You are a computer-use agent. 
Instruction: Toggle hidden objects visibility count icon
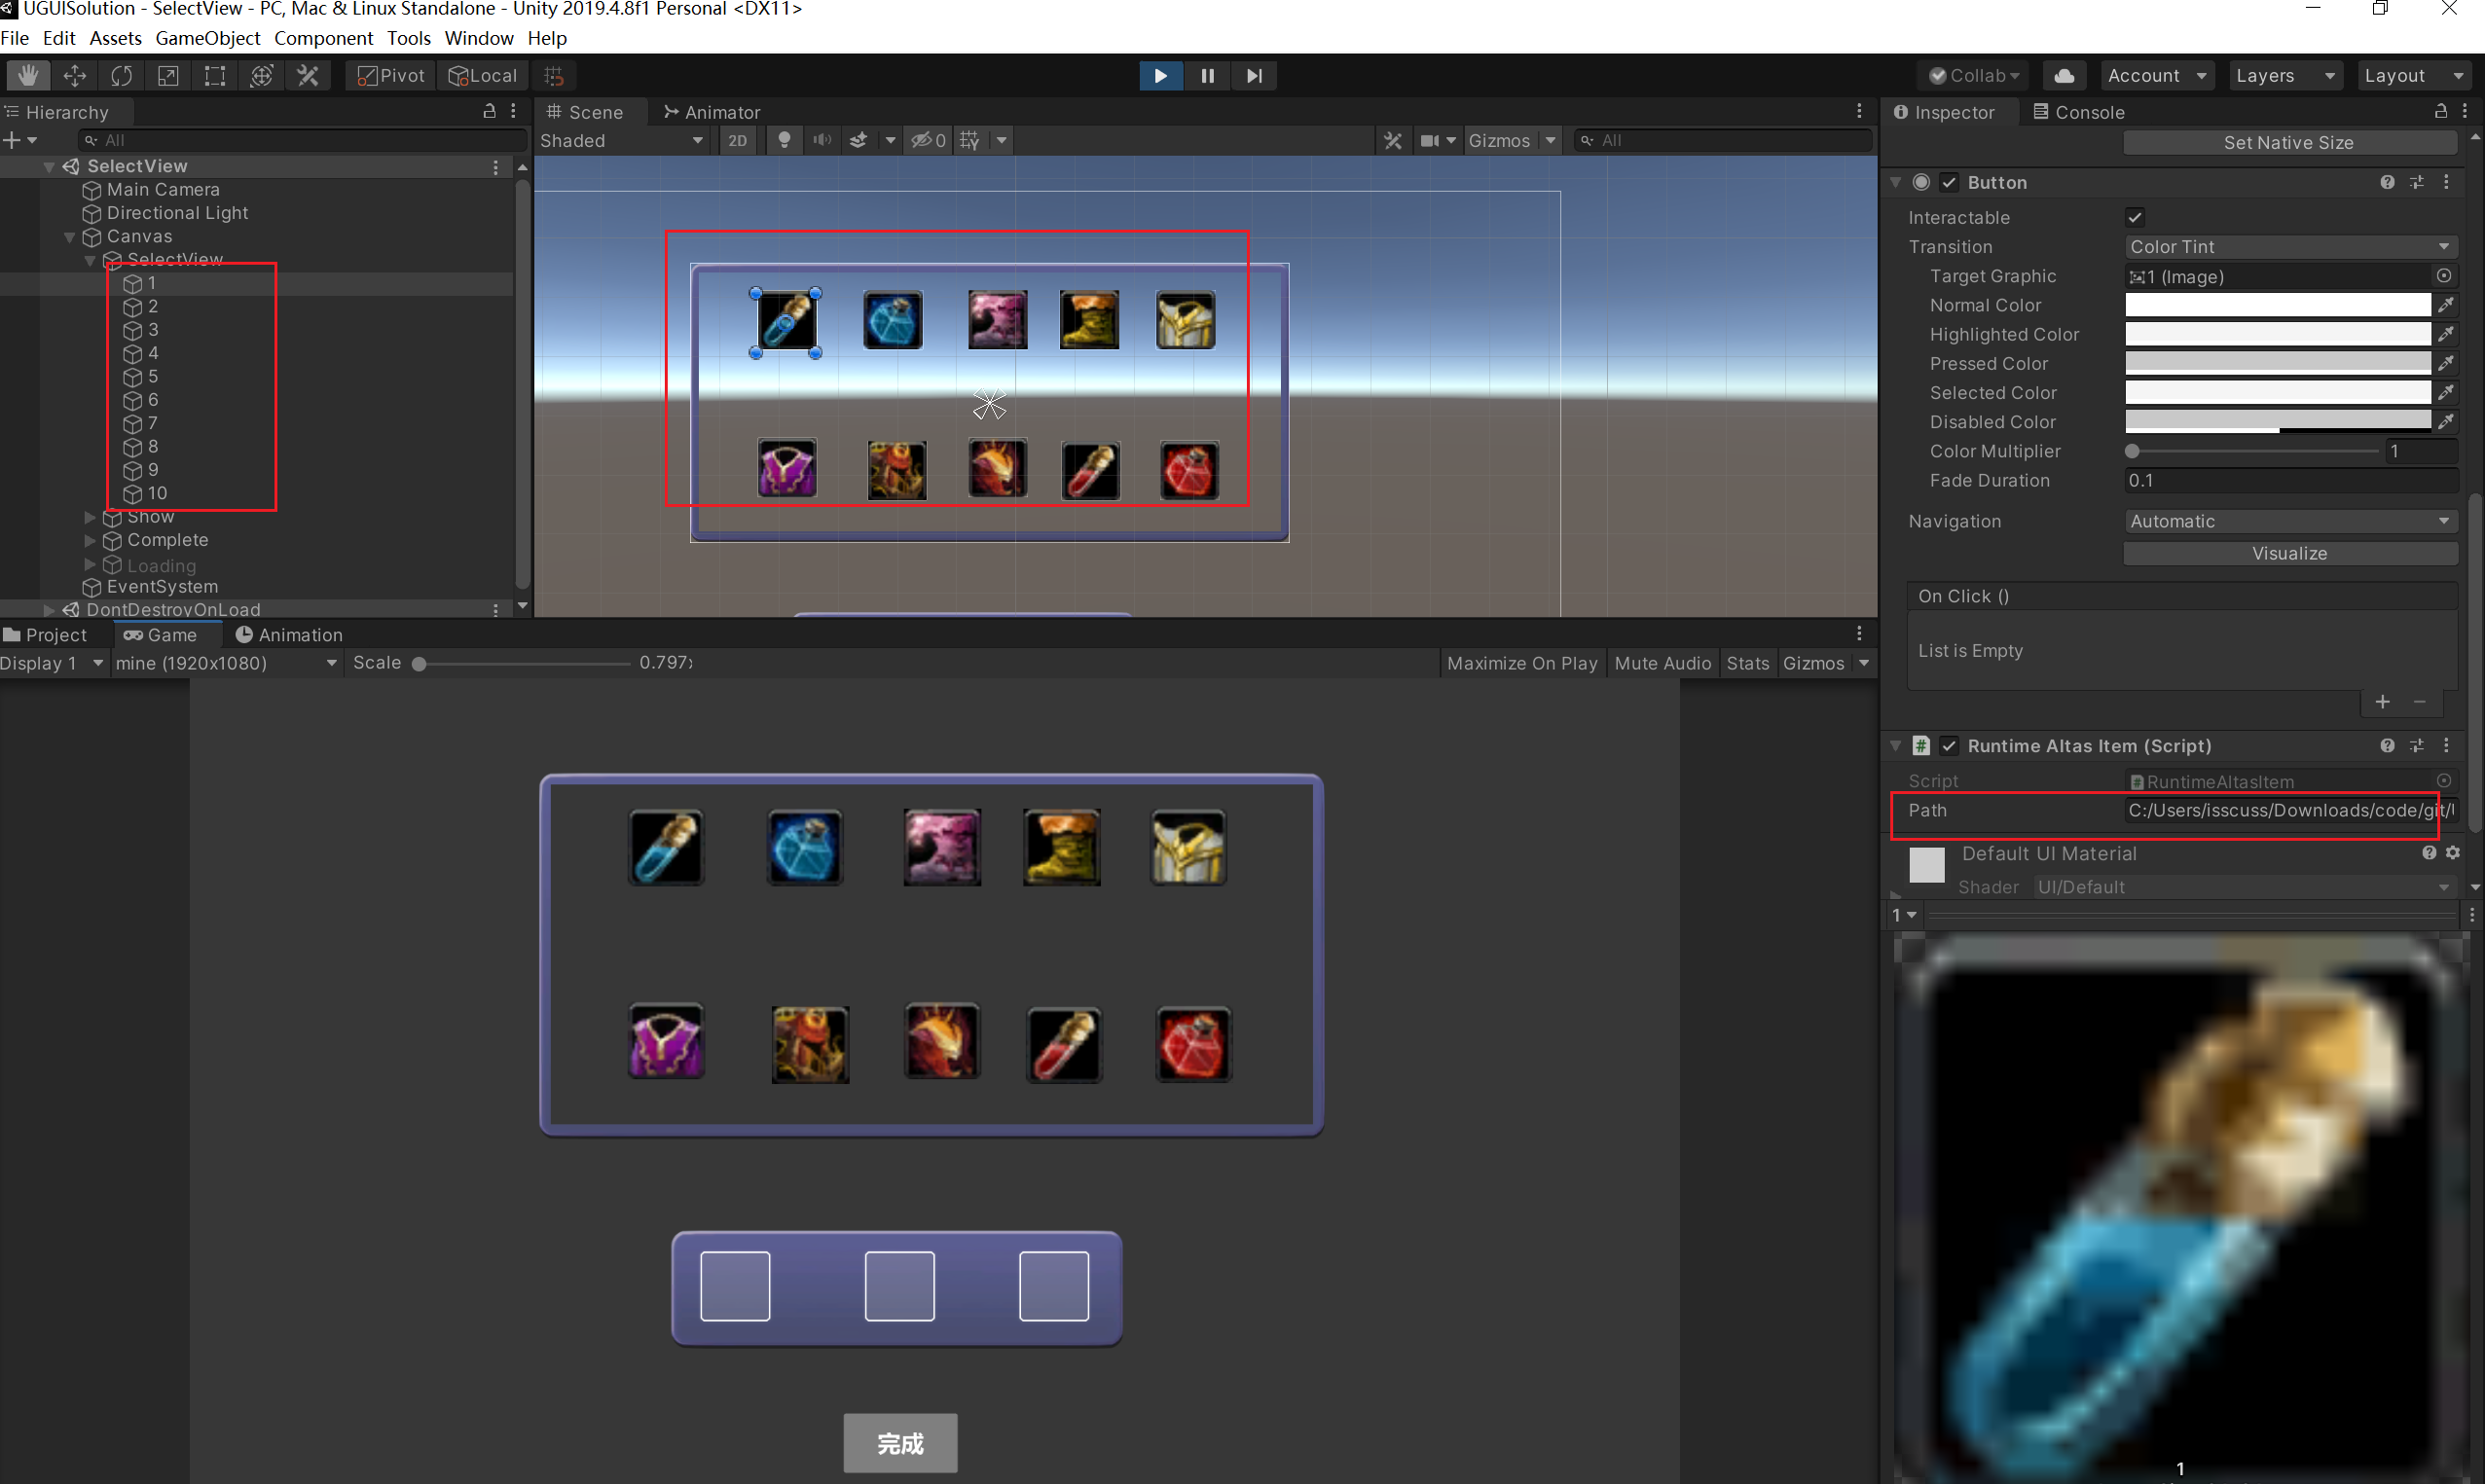click(x=928, y=141)
